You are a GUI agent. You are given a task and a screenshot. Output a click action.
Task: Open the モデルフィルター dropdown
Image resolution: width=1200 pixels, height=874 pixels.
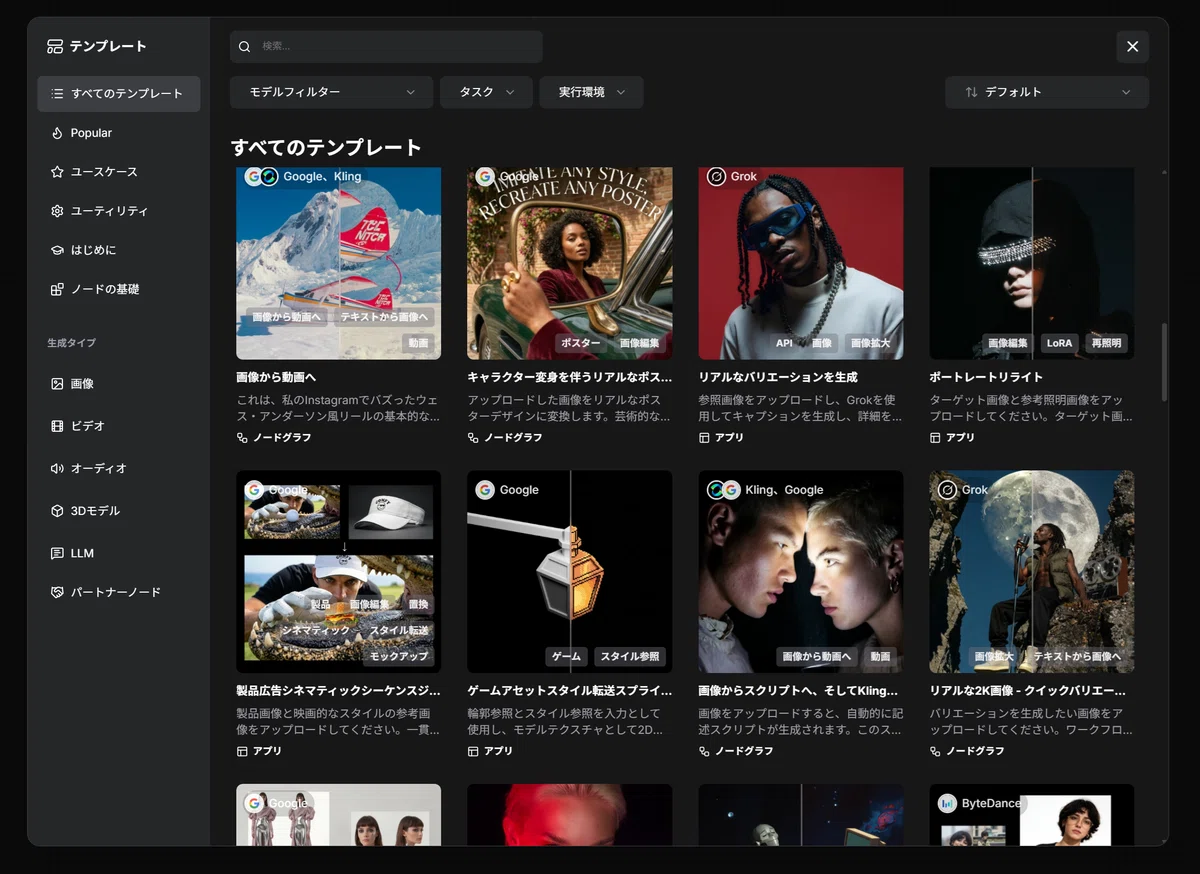pos(331,92)
